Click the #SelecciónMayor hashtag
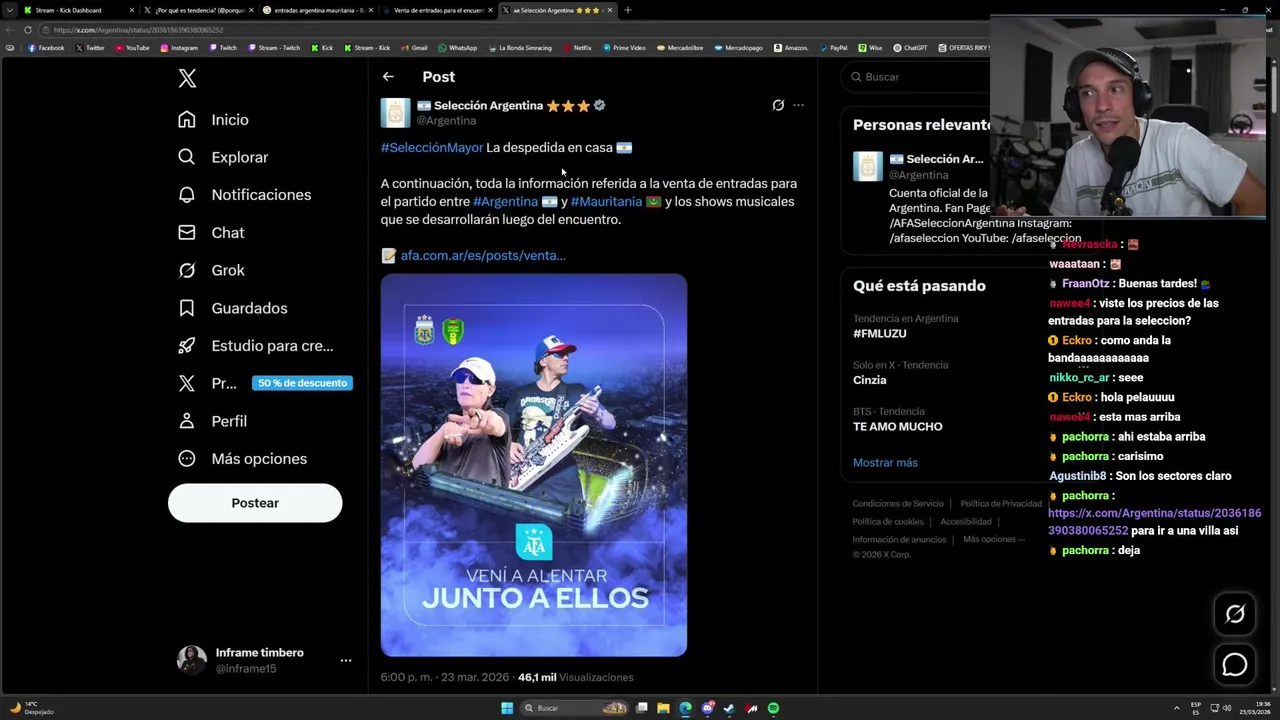Screen dimensions: 1280x720 tap(432, 147)
